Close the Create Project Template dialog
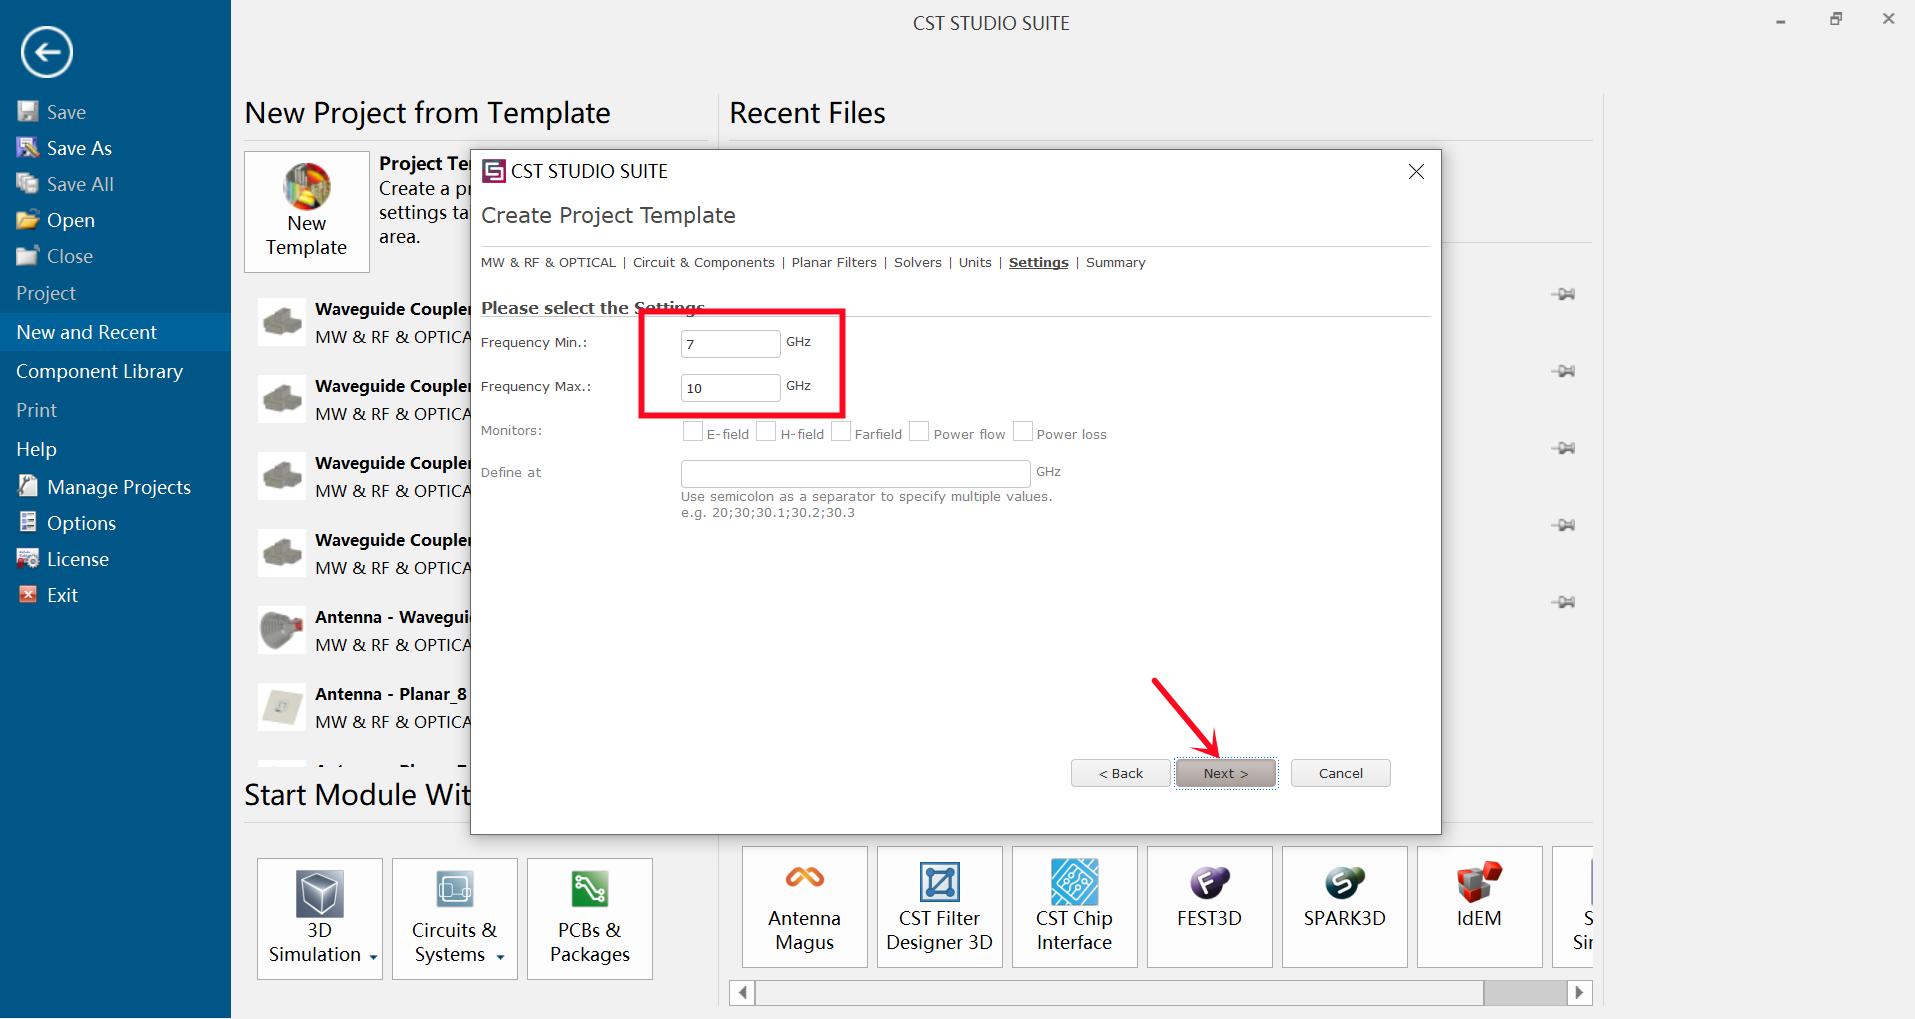Image resolution: width=1915 pixels, height=1019 pixels. pyautogui.click(x=1416, y=172)
